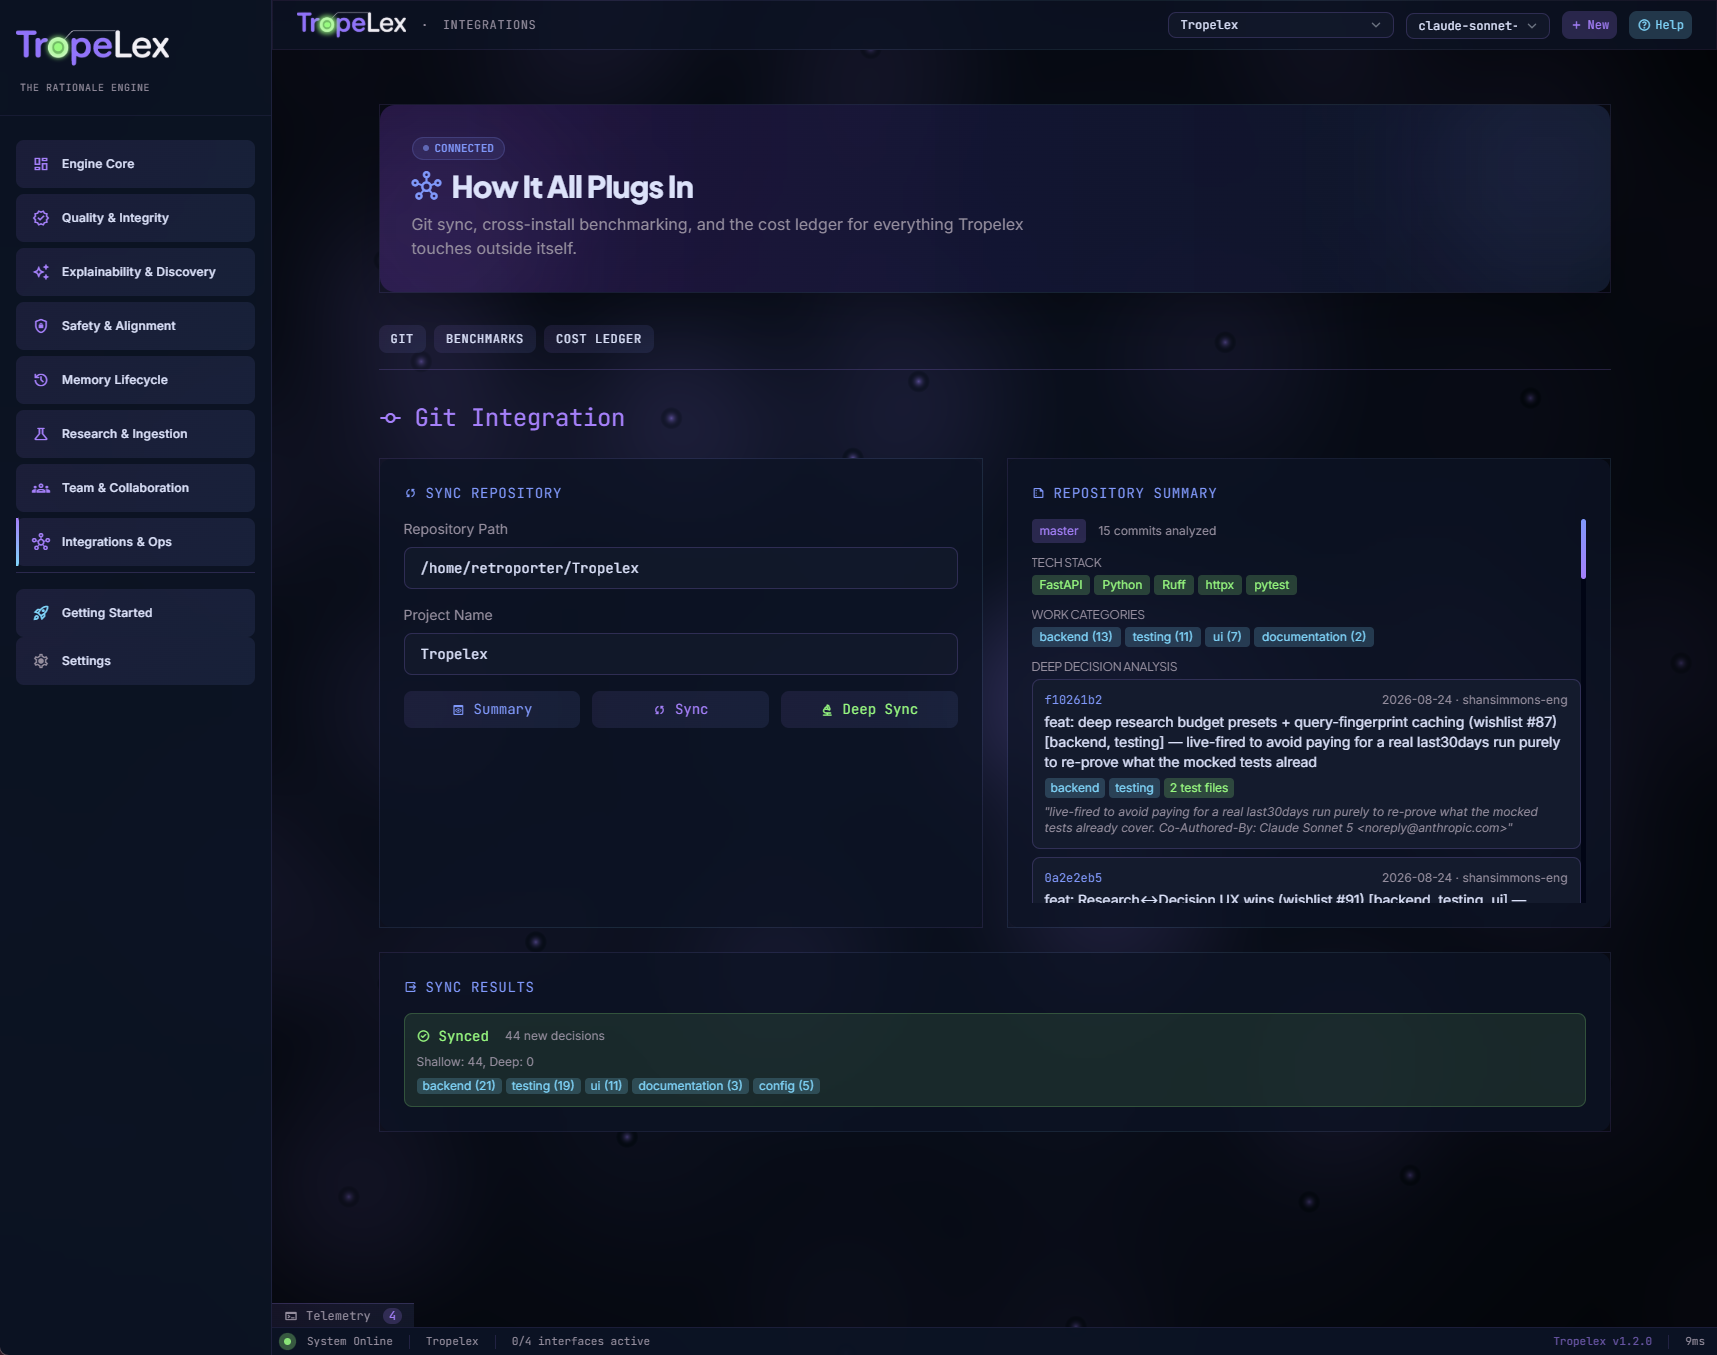1717x1355 pixels.
Task: Open the claude-sonnet model dropdown
Action: click(1477, 25)
